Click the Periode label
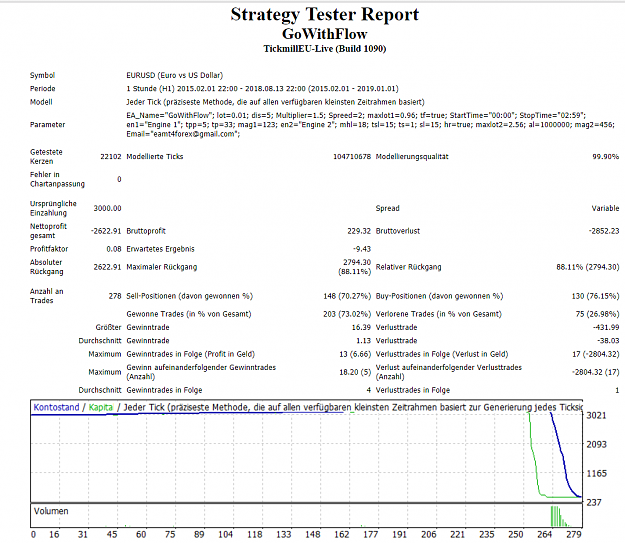The height and width of the screenshot is (543, 625). 42,89
